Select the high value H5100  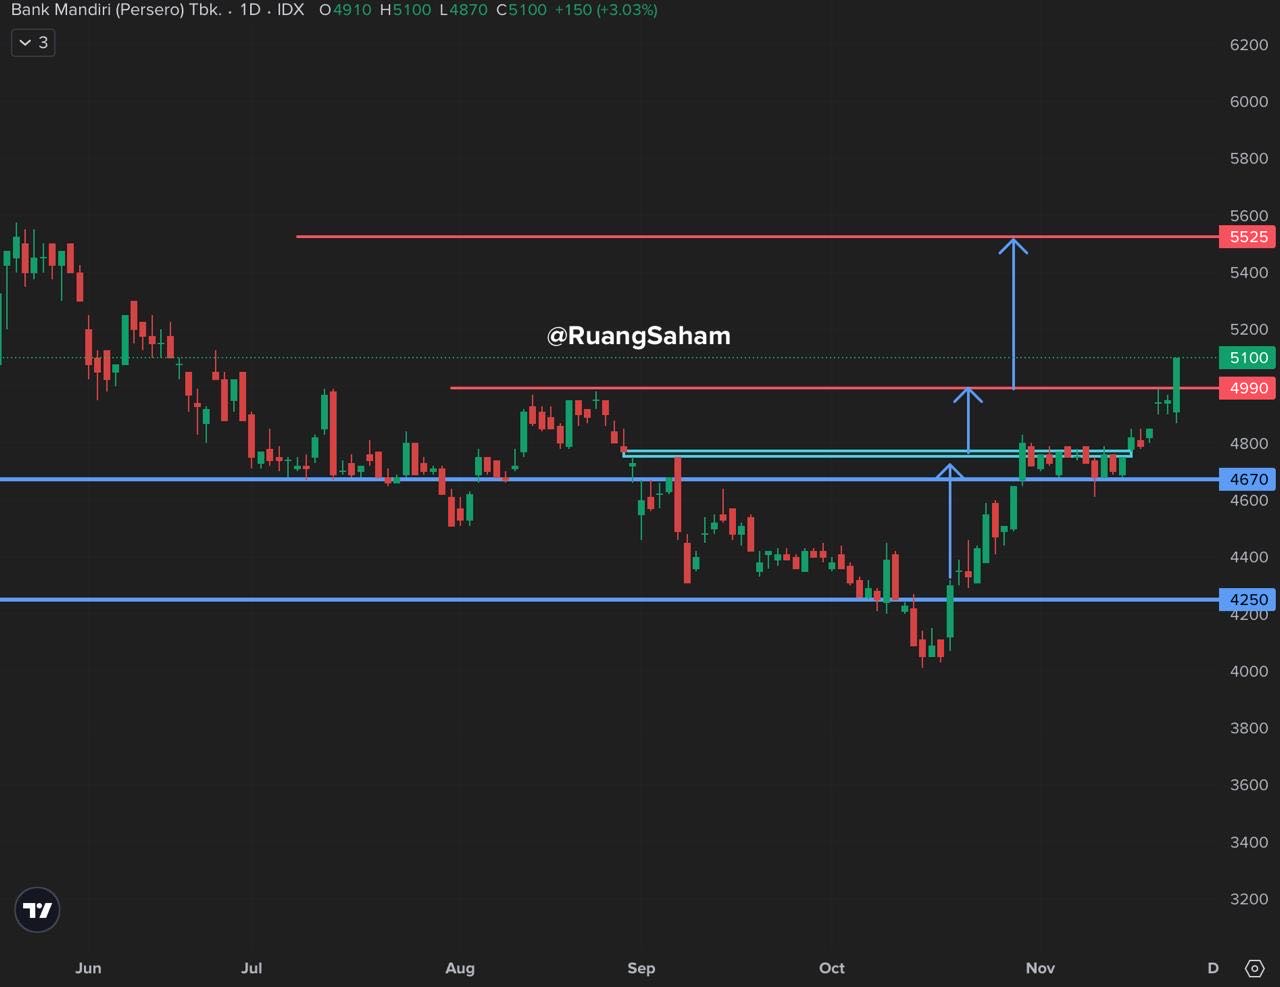(405, 10)
